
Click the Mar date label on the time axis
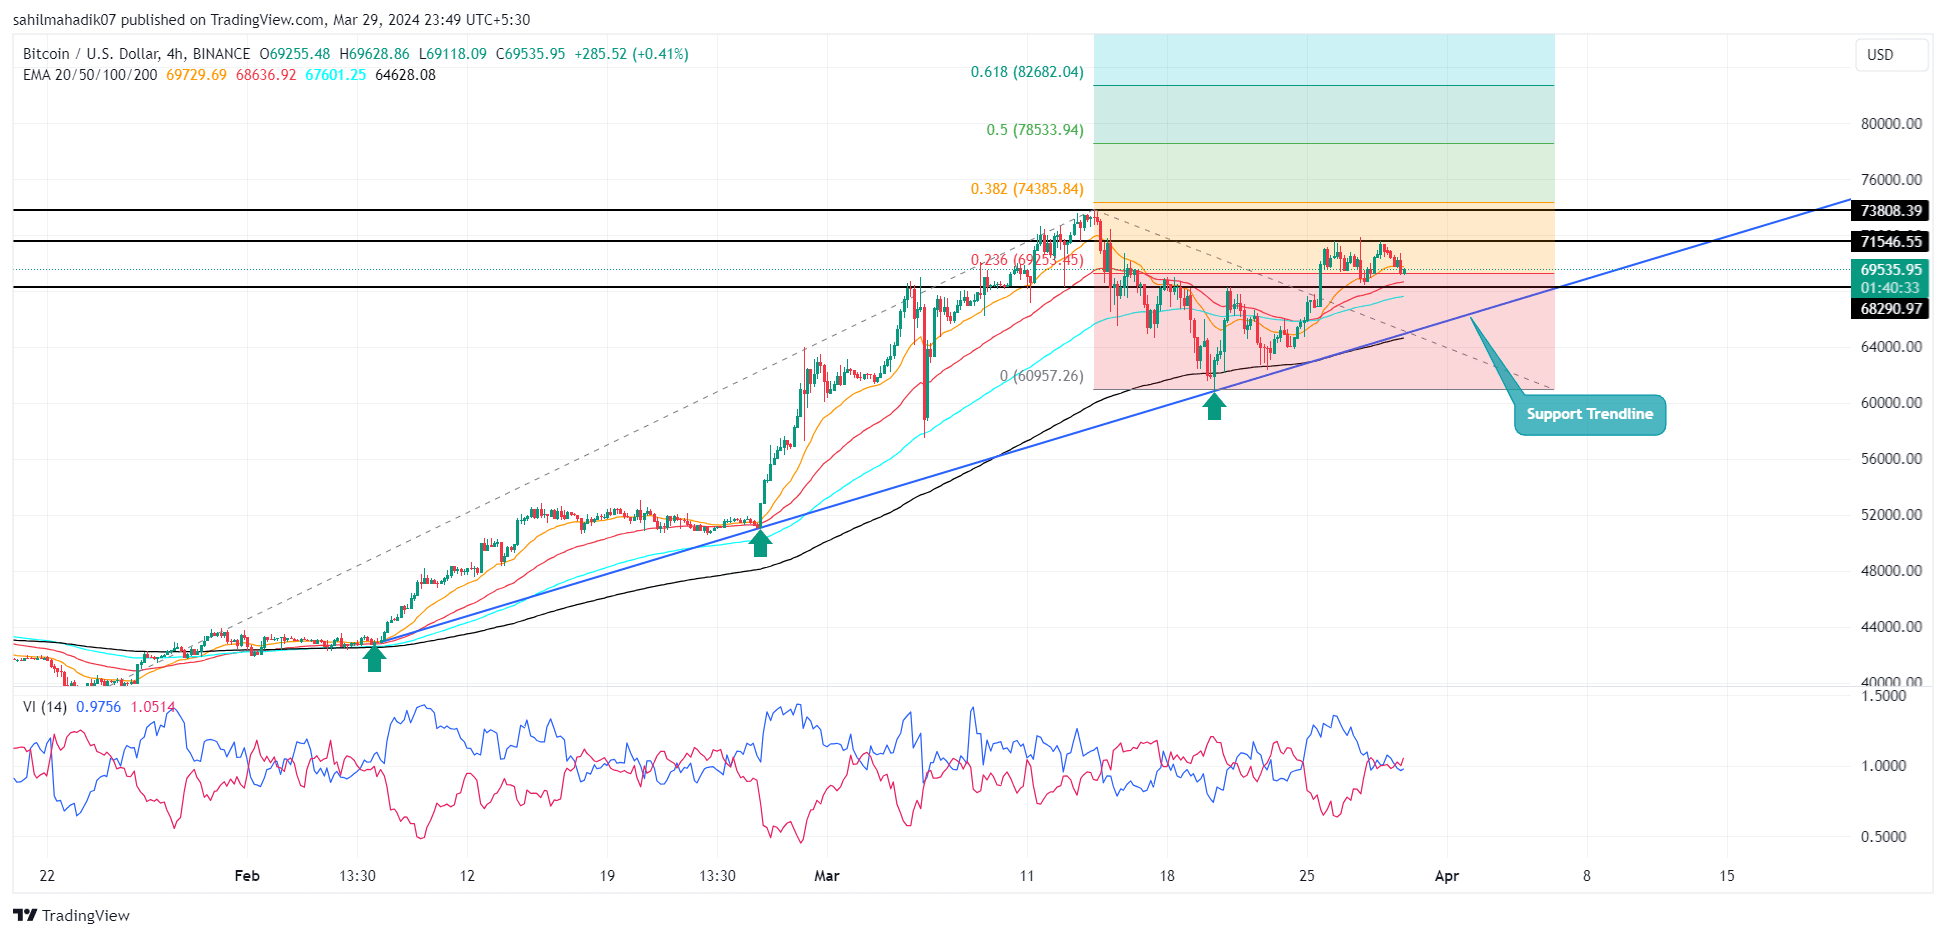(827, 876)
